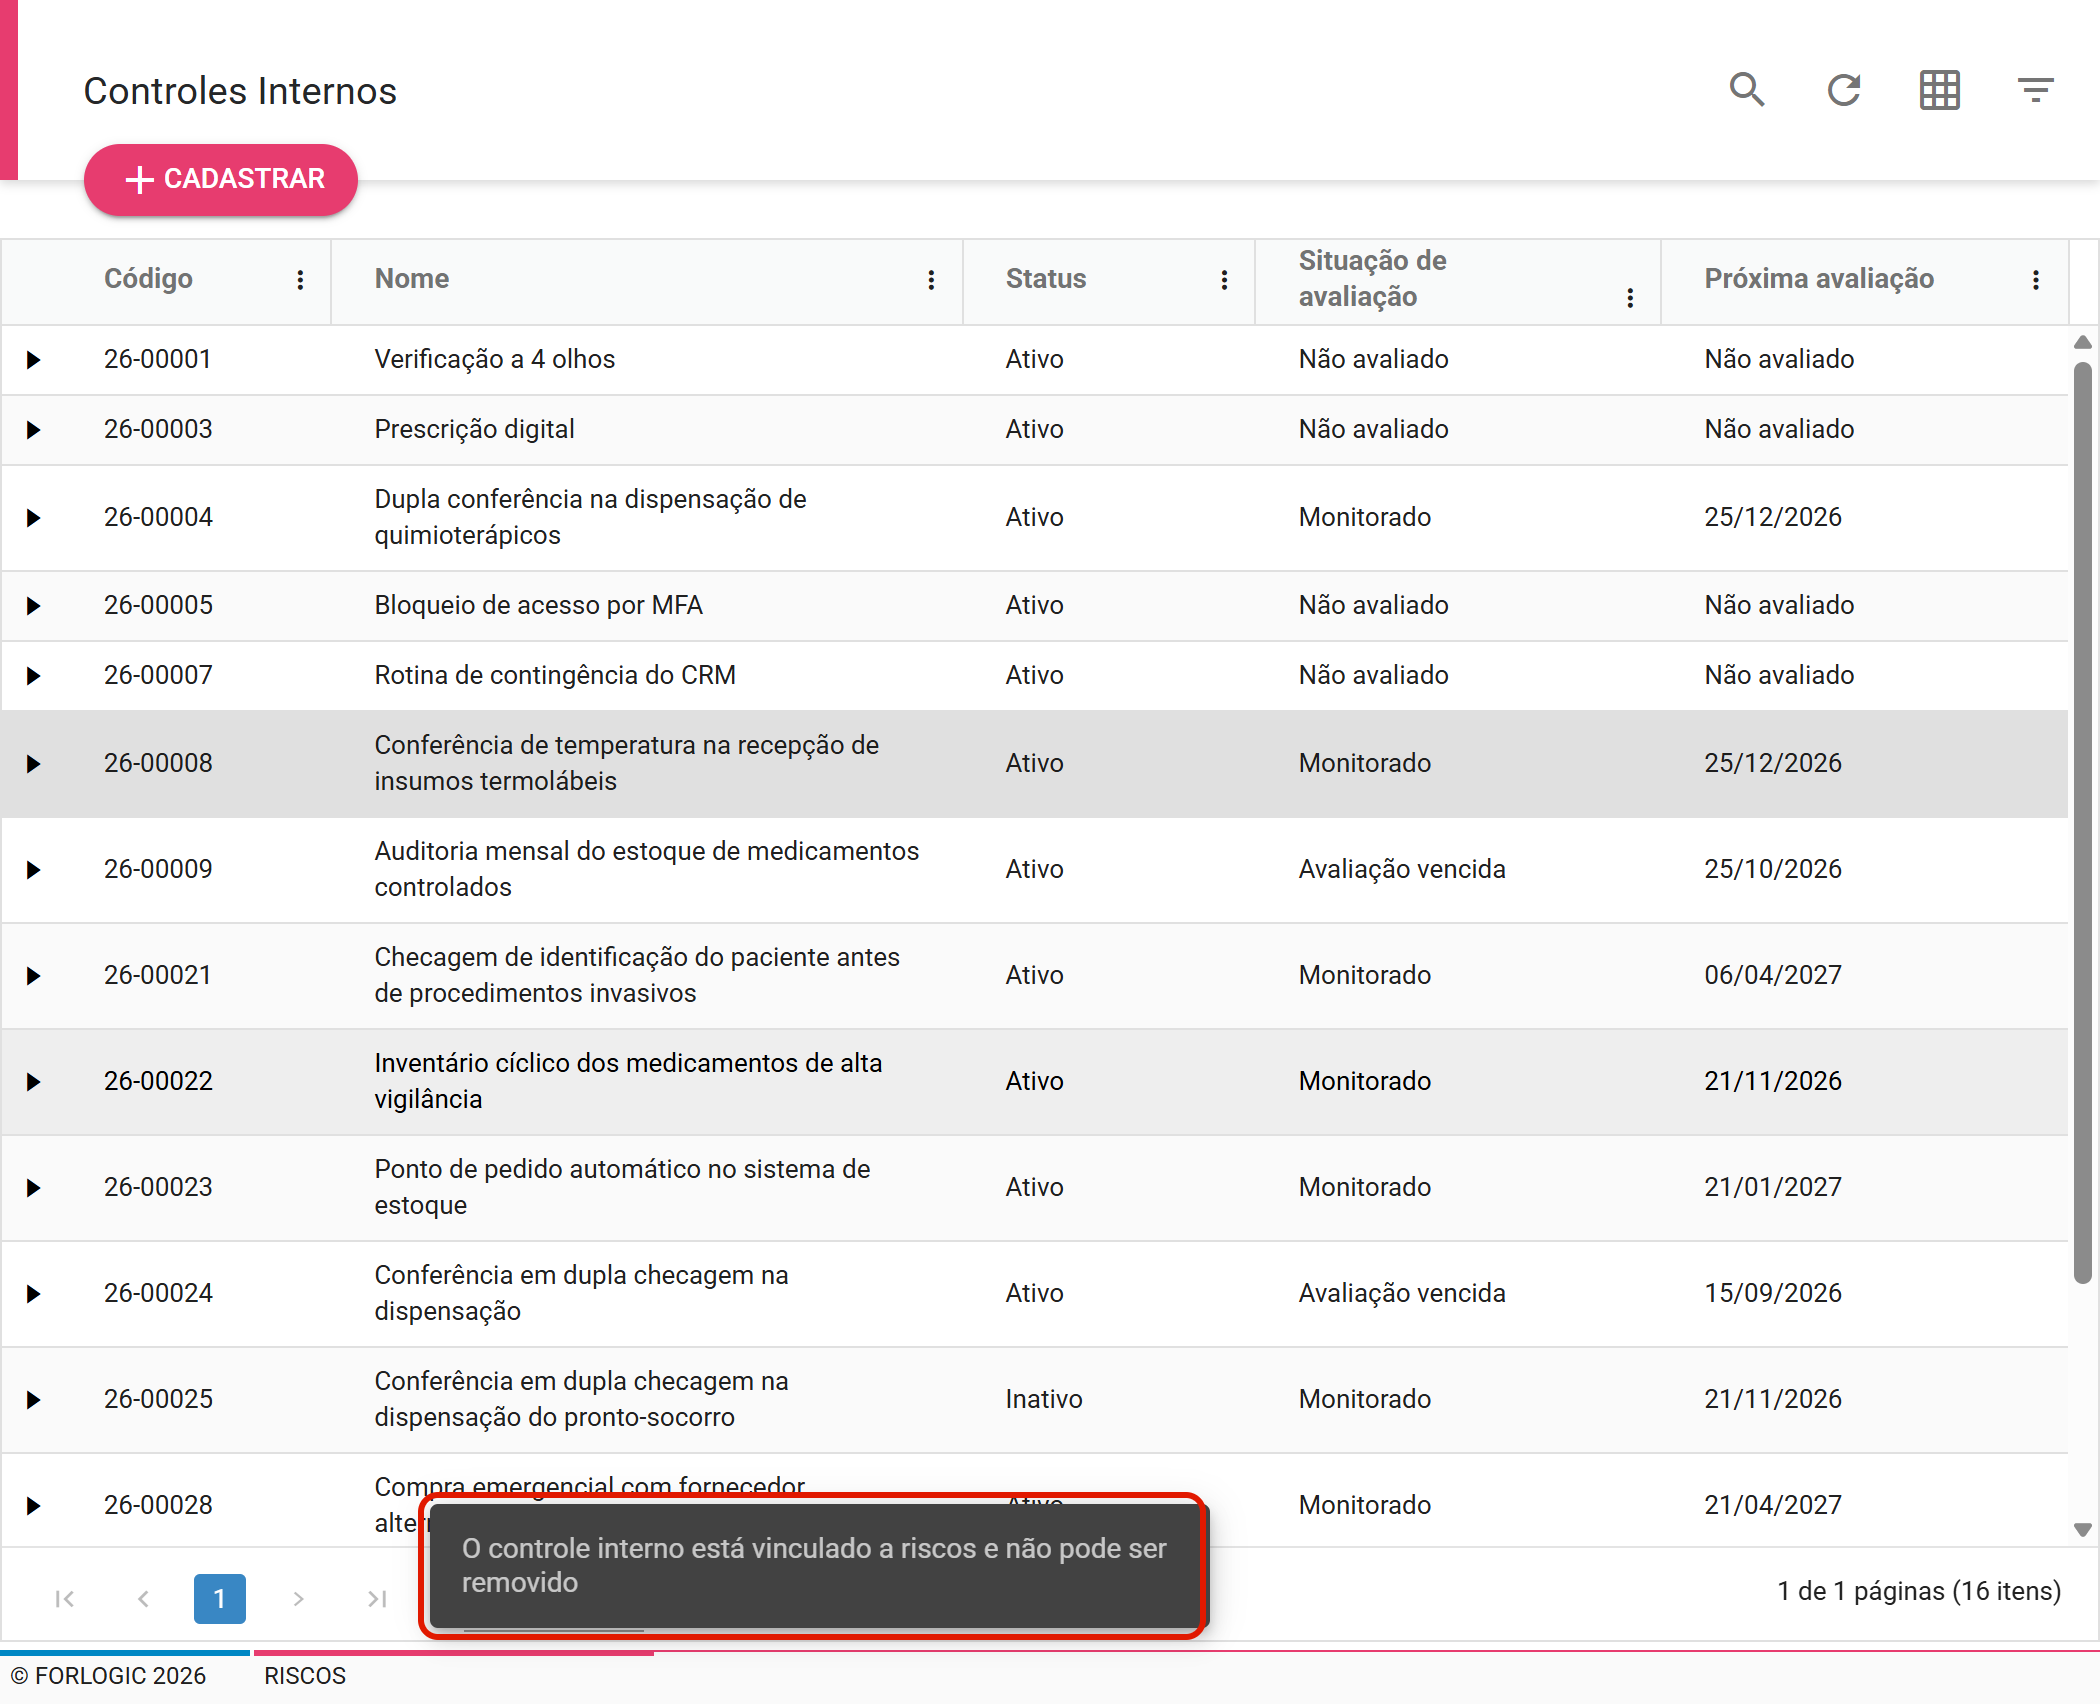Switch to the RISCOS footer tab
The image size is (2100, 1704).
point(305,1676)
